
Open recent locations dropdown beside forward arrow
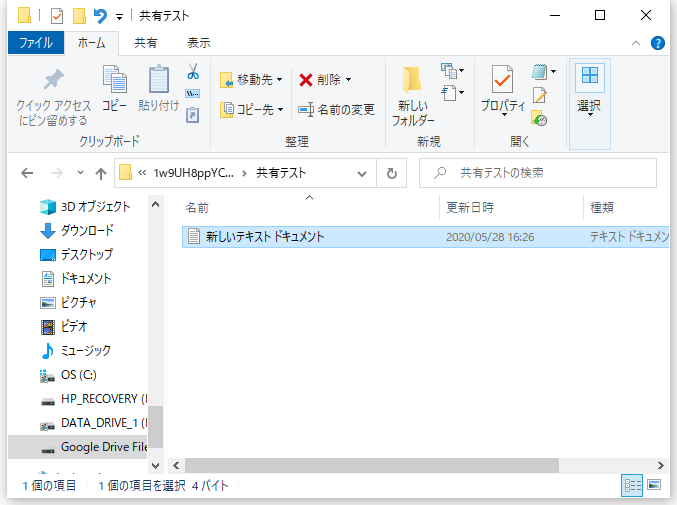80,173
